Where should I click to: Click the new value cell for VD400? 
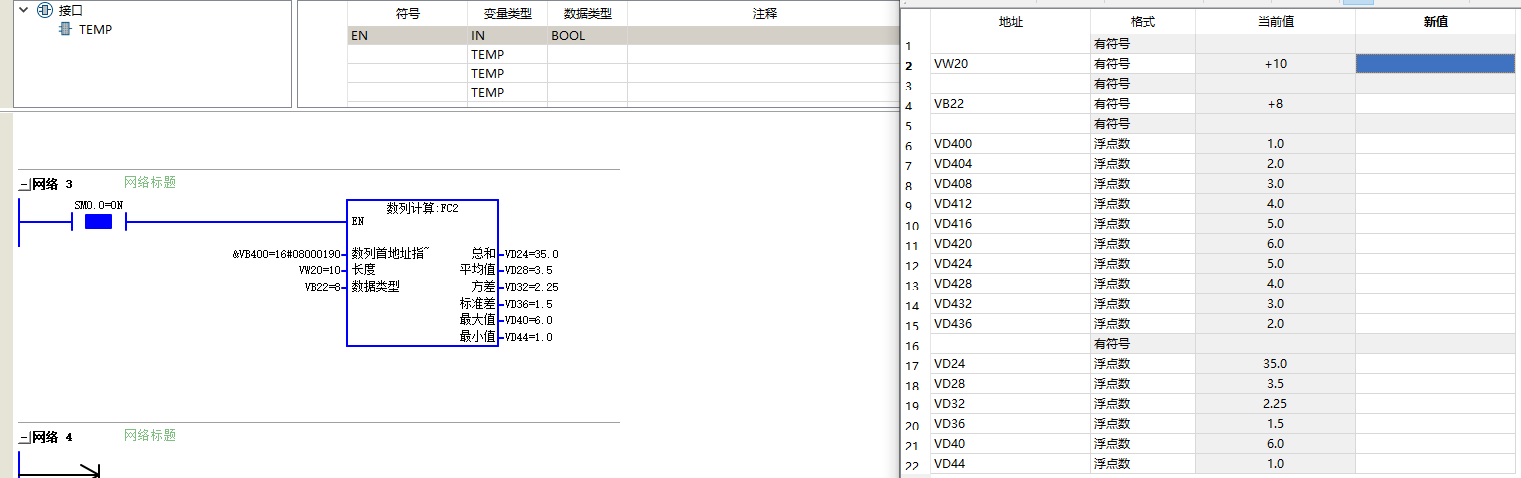pyautogui.click(x=1435, y=144)
